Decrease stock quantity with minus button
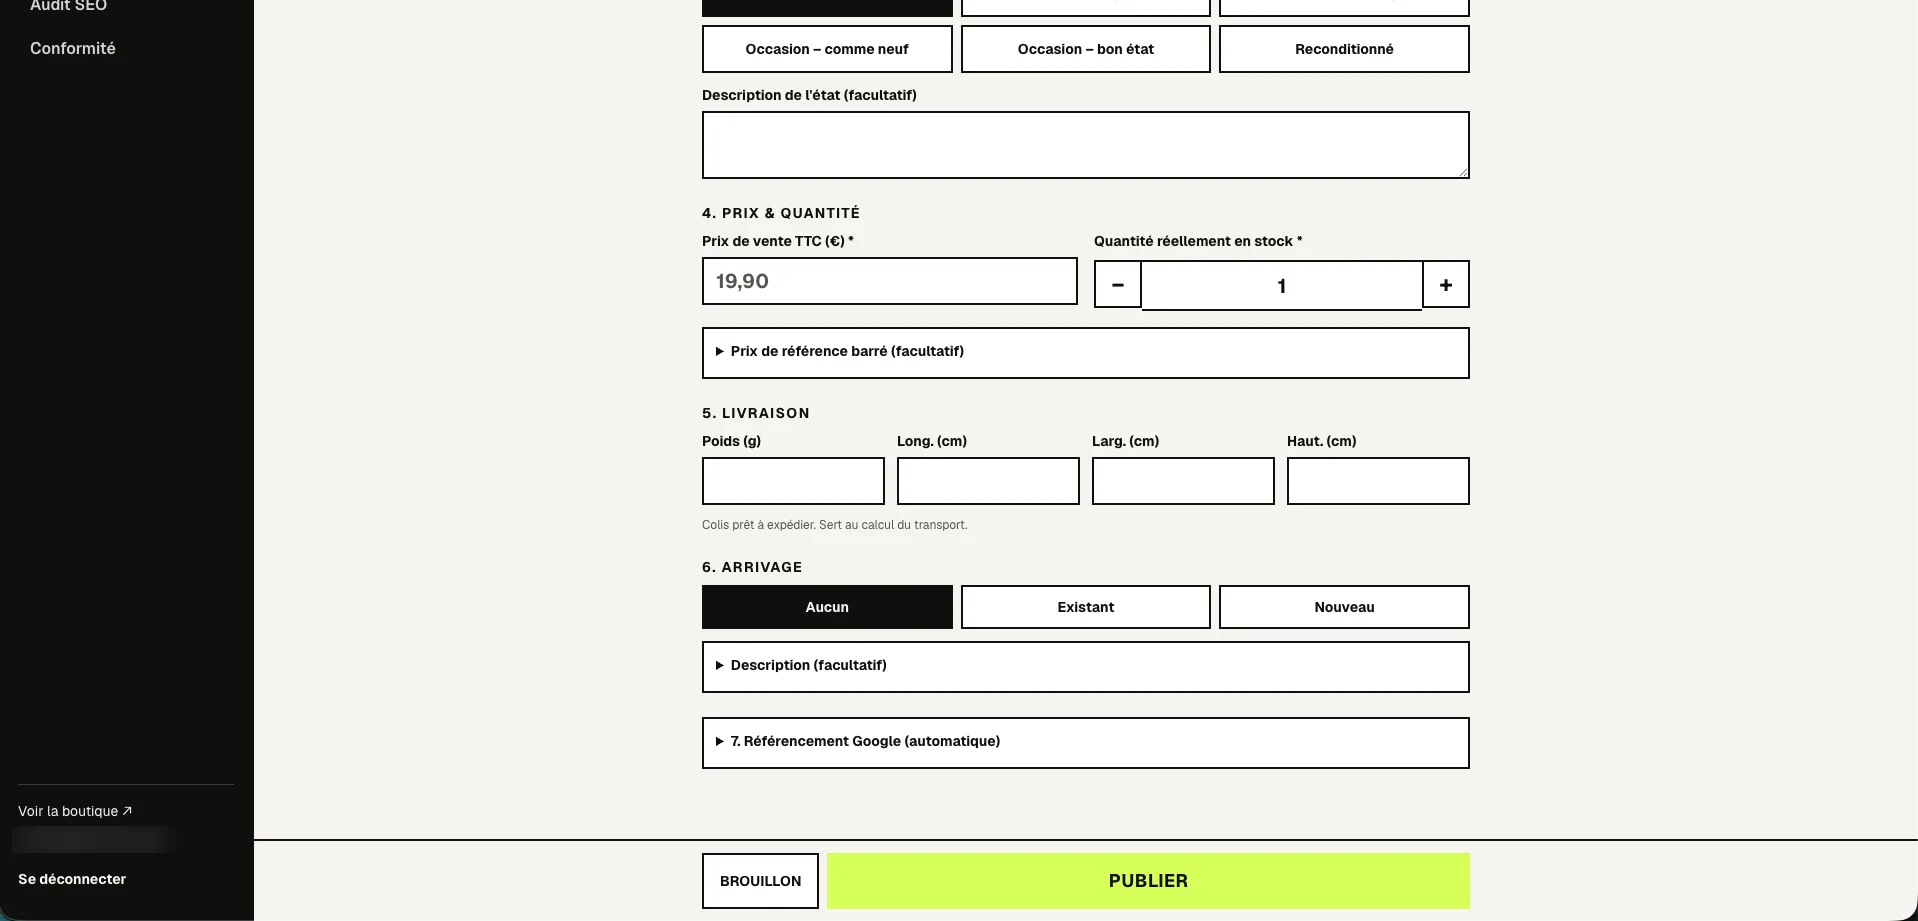The width and height of the screenshot is (1918, 921). tap(1118, 285)
